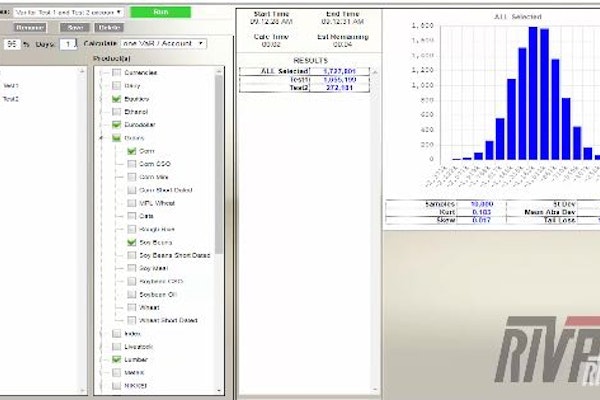Uncheck the Soy Beans checkbox
The image size is (600, 400).
coord(132,242)
